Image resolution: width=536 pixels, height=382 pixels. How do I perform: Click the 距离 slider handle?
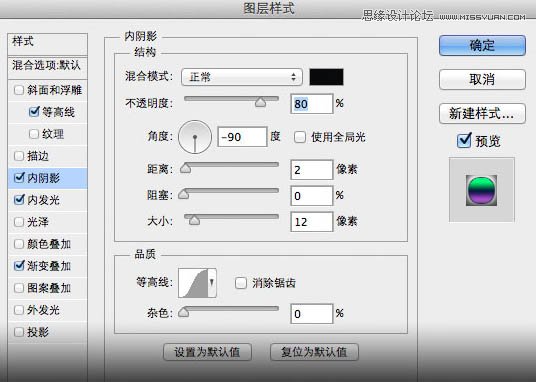[186, 168]
